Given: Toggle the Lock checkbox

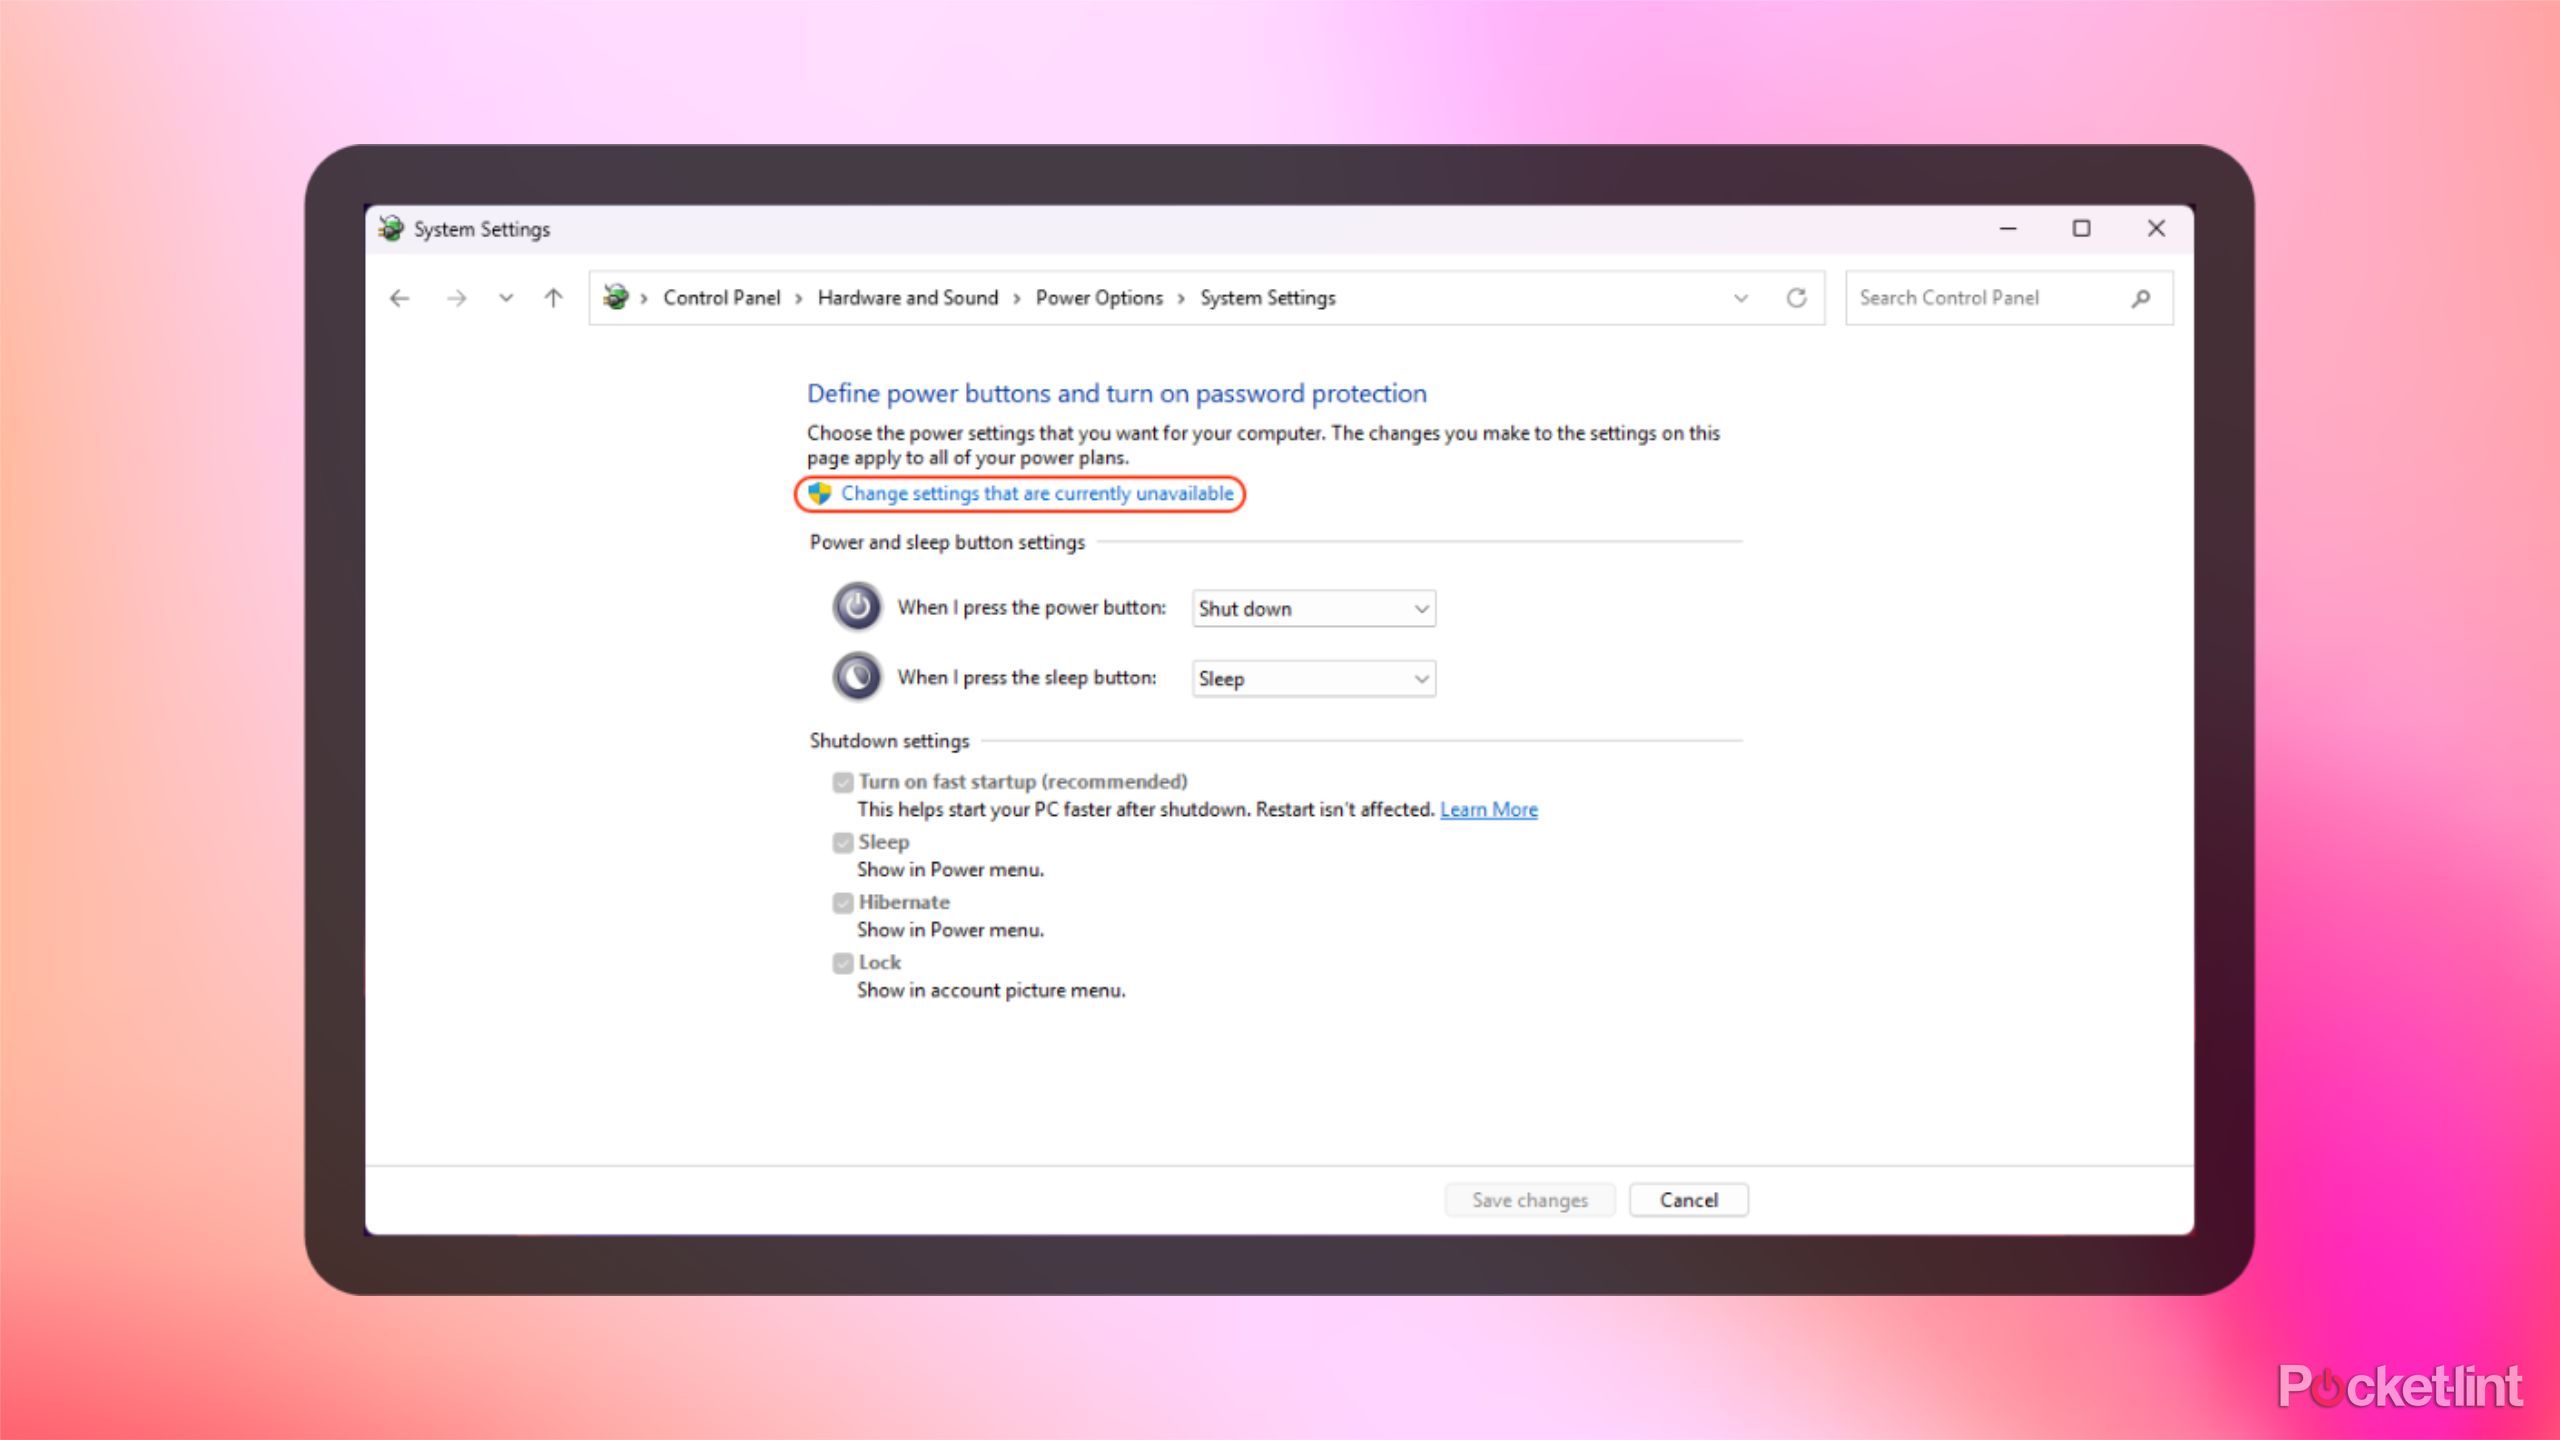Looking at the screenshot, I should [843, 963].
